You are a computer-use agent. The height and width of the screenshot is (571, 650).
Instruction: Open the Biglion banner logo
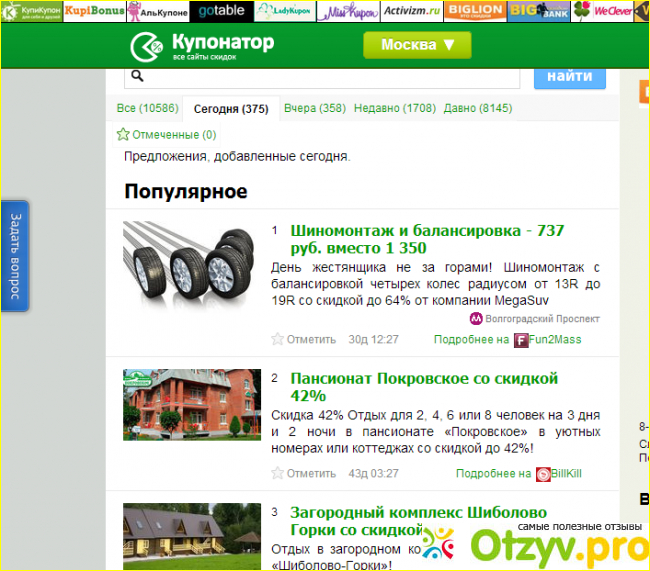[475, 11]
